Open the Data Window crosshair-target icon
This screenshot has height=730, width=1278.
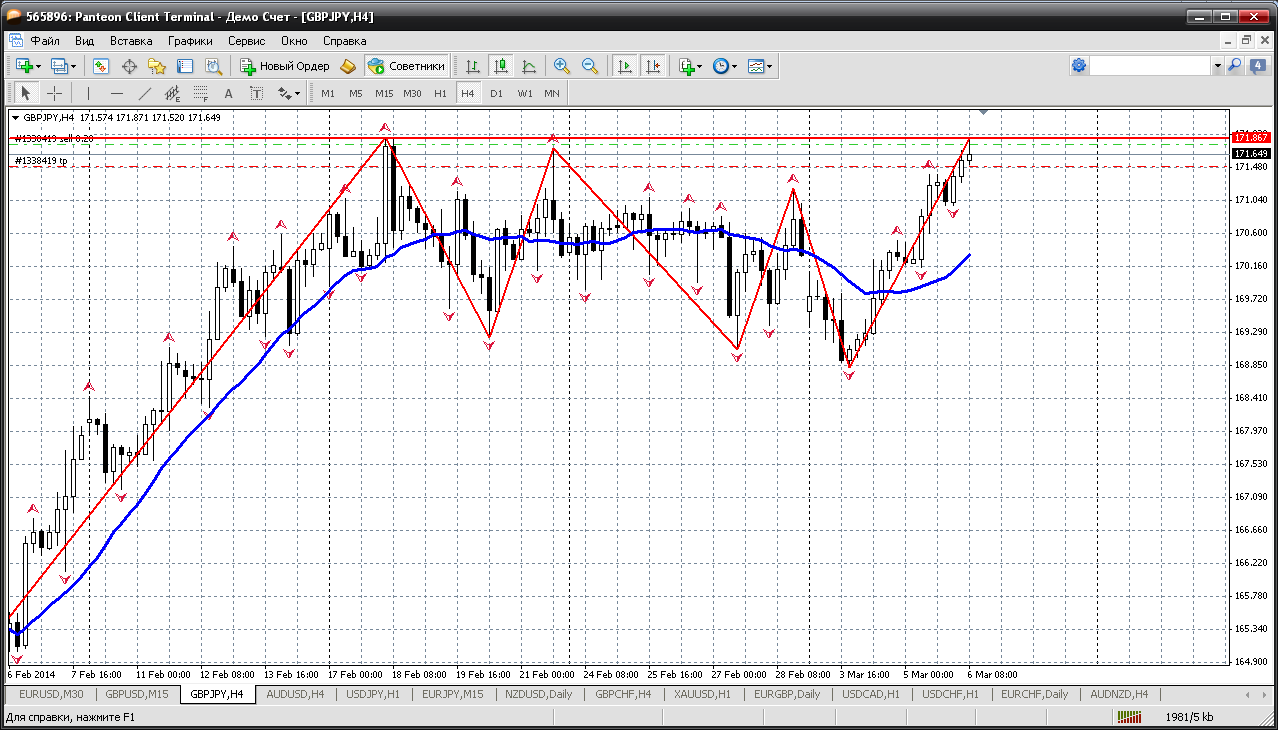pos(129,66)
